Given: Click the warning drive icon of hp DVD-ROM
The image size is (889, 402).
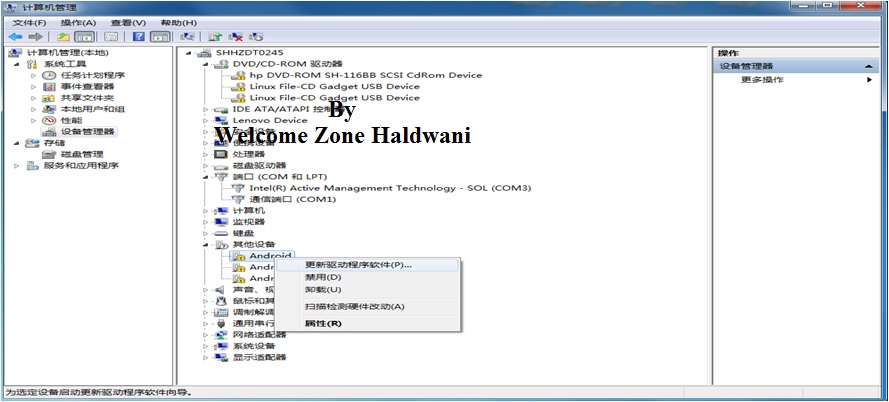Looking at the screenshot, I should pyautogui.click(x=239, y=75).
